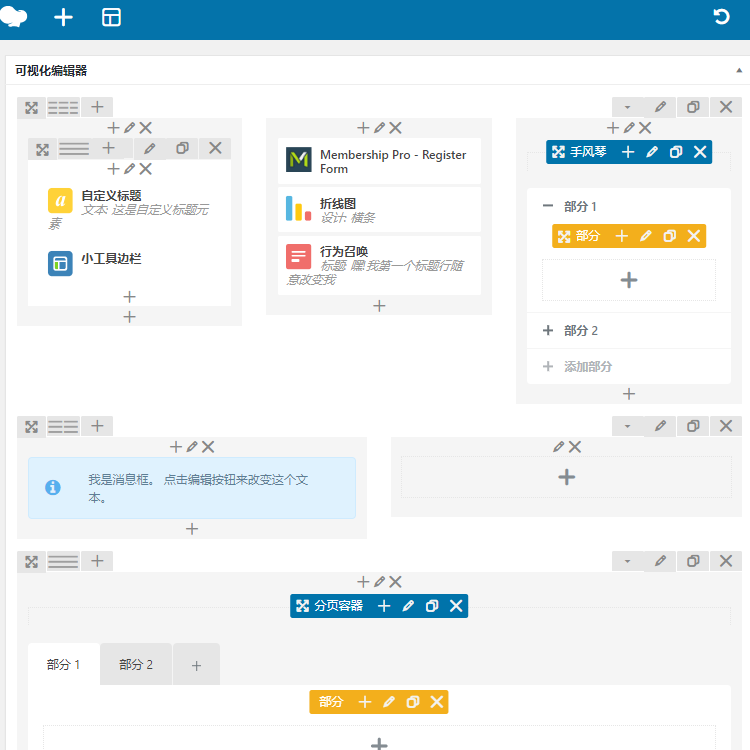The image size is (750, 750).
Task: Clone the row containing the message box
Action: [x=693, y=426]
